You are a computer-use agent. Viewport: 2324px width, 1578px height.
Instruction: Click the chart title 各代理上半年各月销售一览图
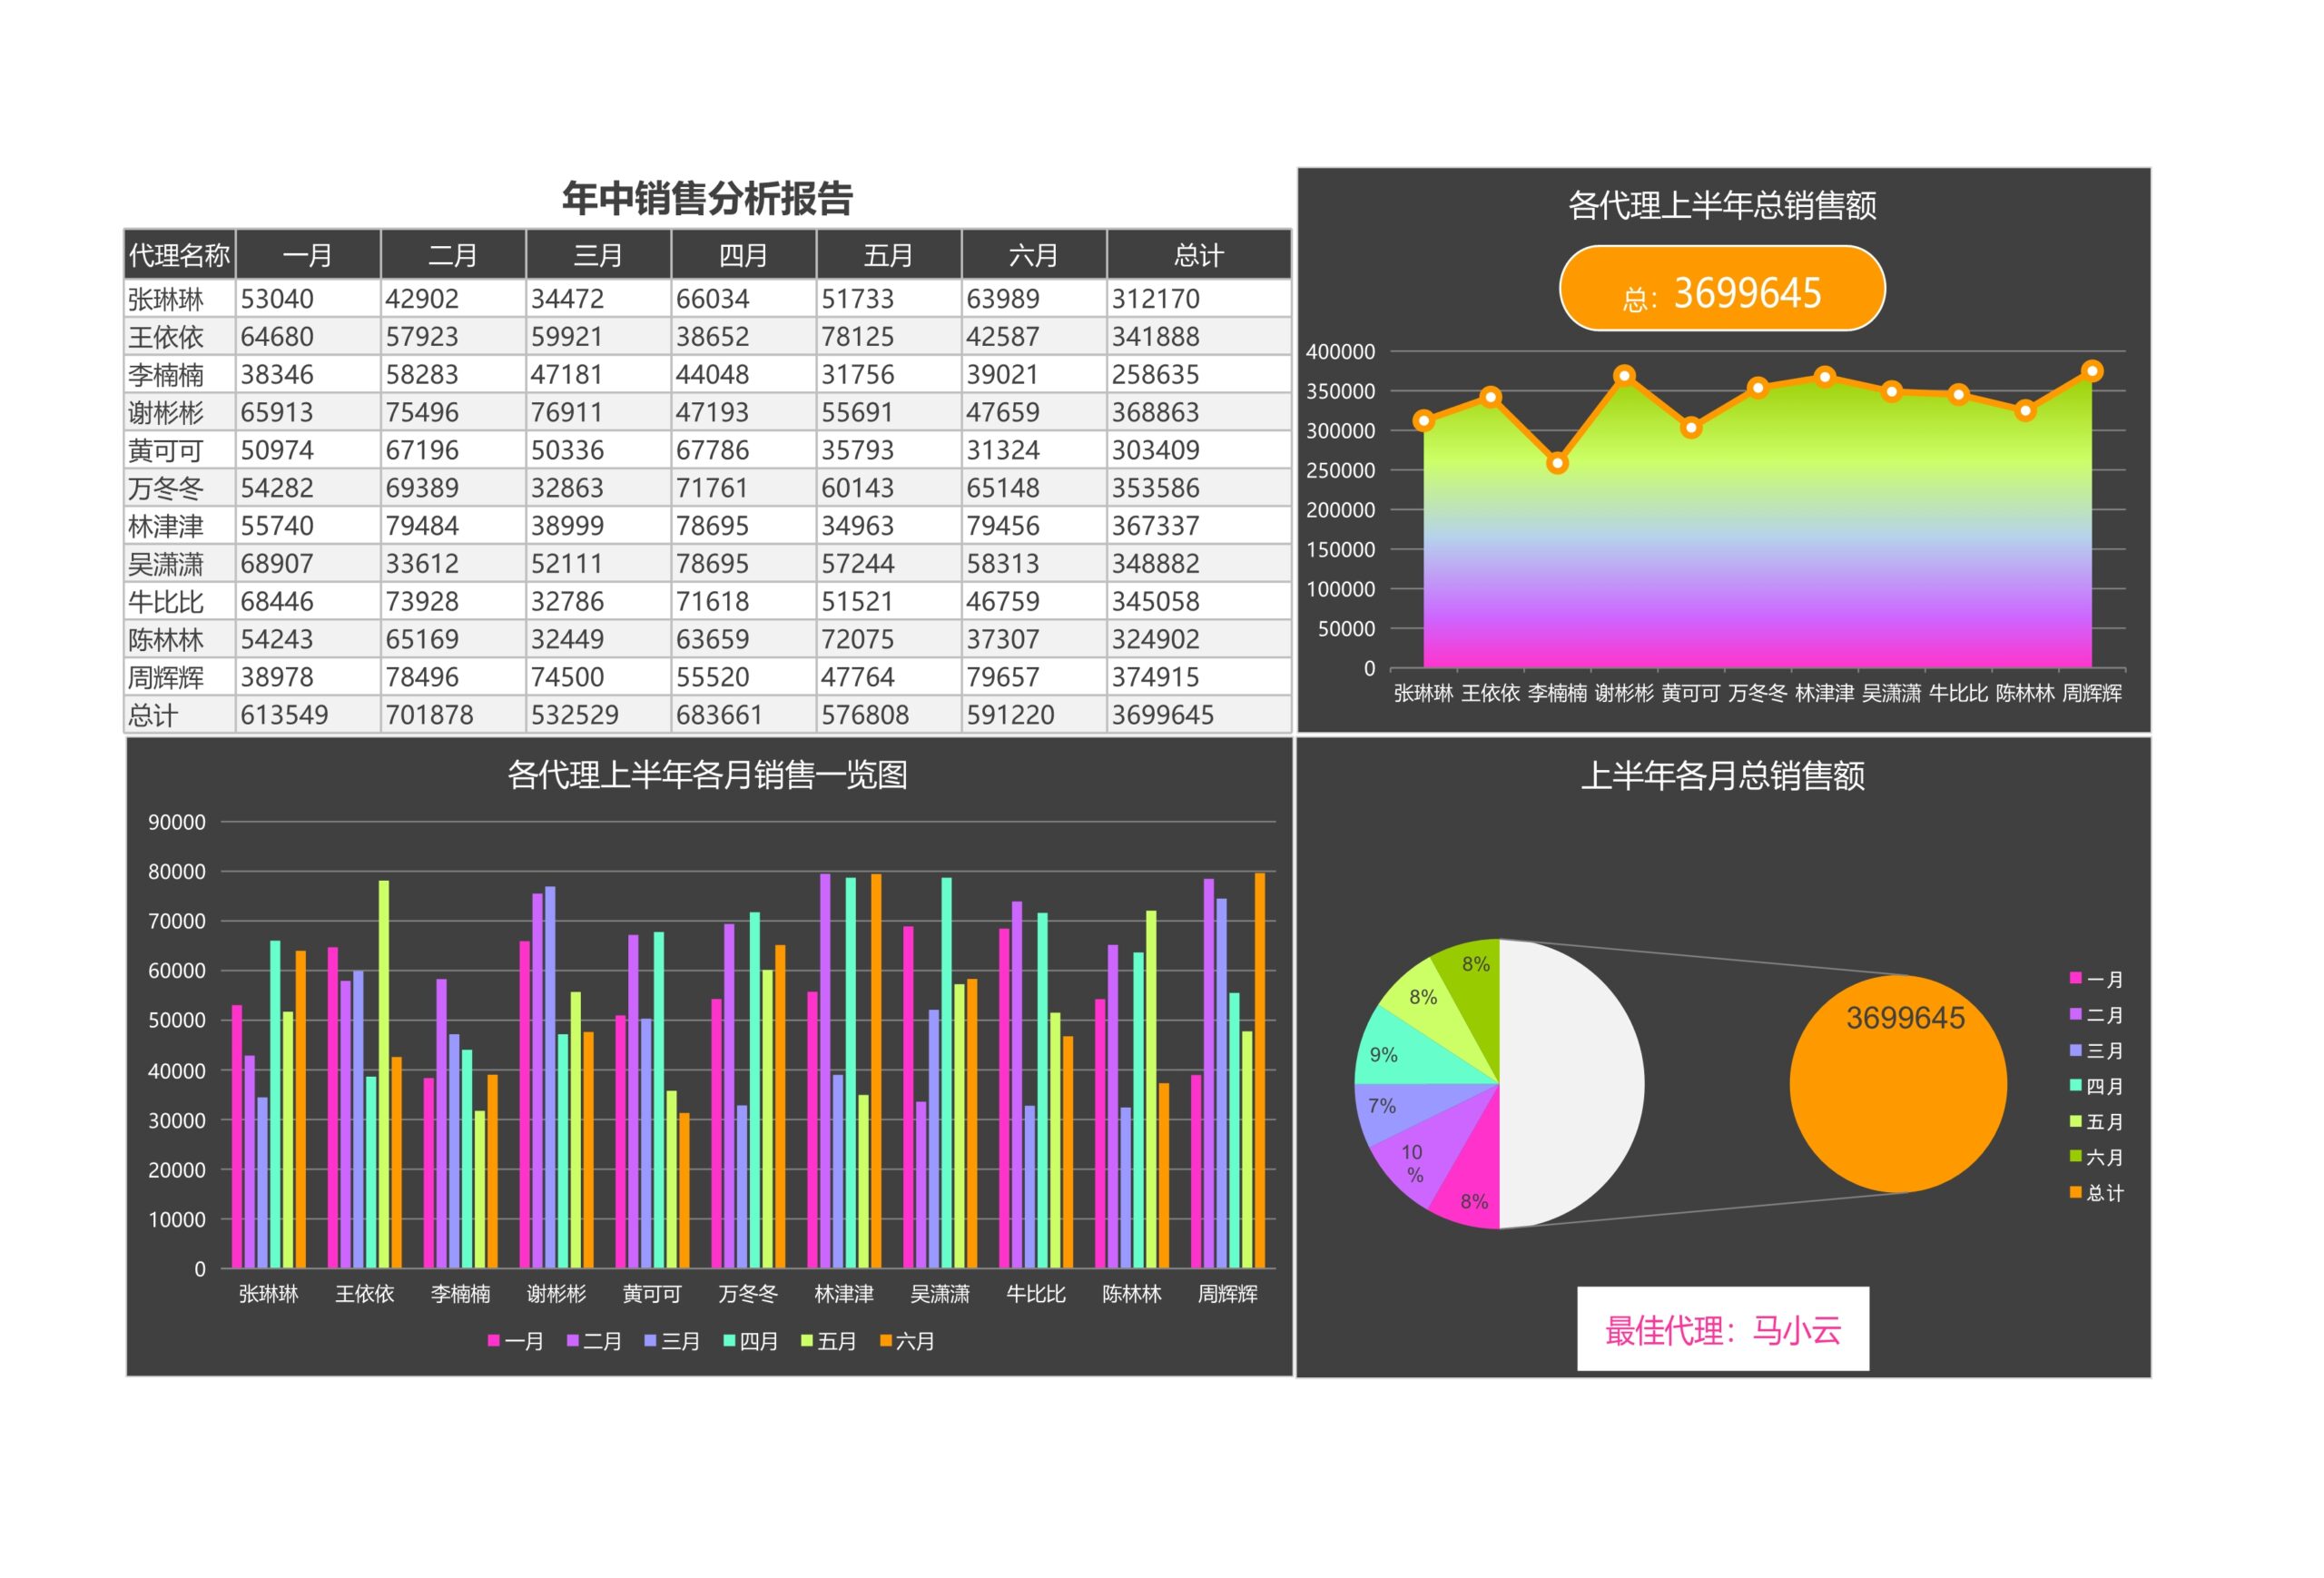(707, 775)
